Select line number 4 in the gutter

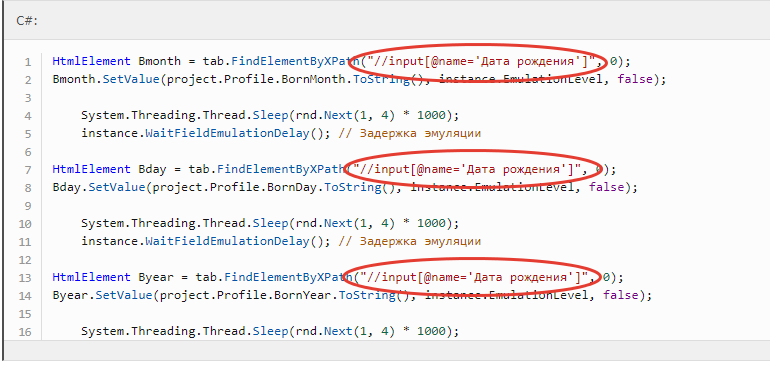point(28,116)
